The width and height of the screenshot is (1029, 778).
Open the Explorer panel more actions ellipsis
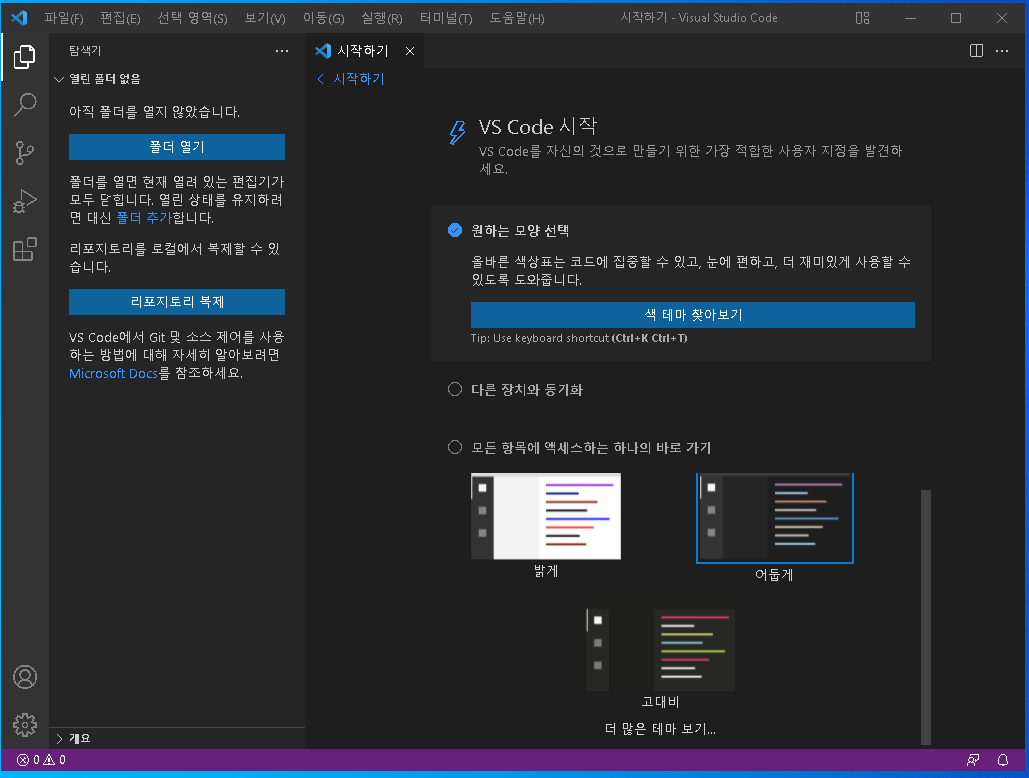pyautogui.click(x=282, y=51)
